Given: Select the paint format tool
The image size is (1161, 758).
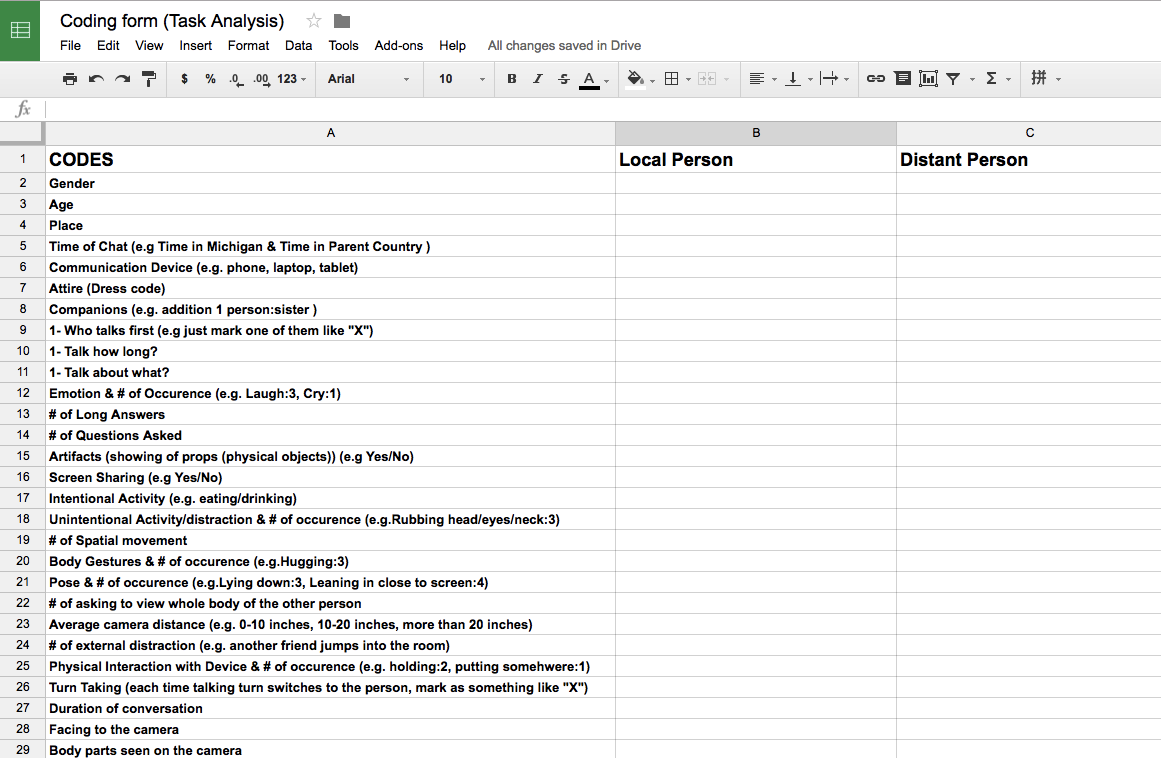Looking at the screenshot, I should 149,79.
